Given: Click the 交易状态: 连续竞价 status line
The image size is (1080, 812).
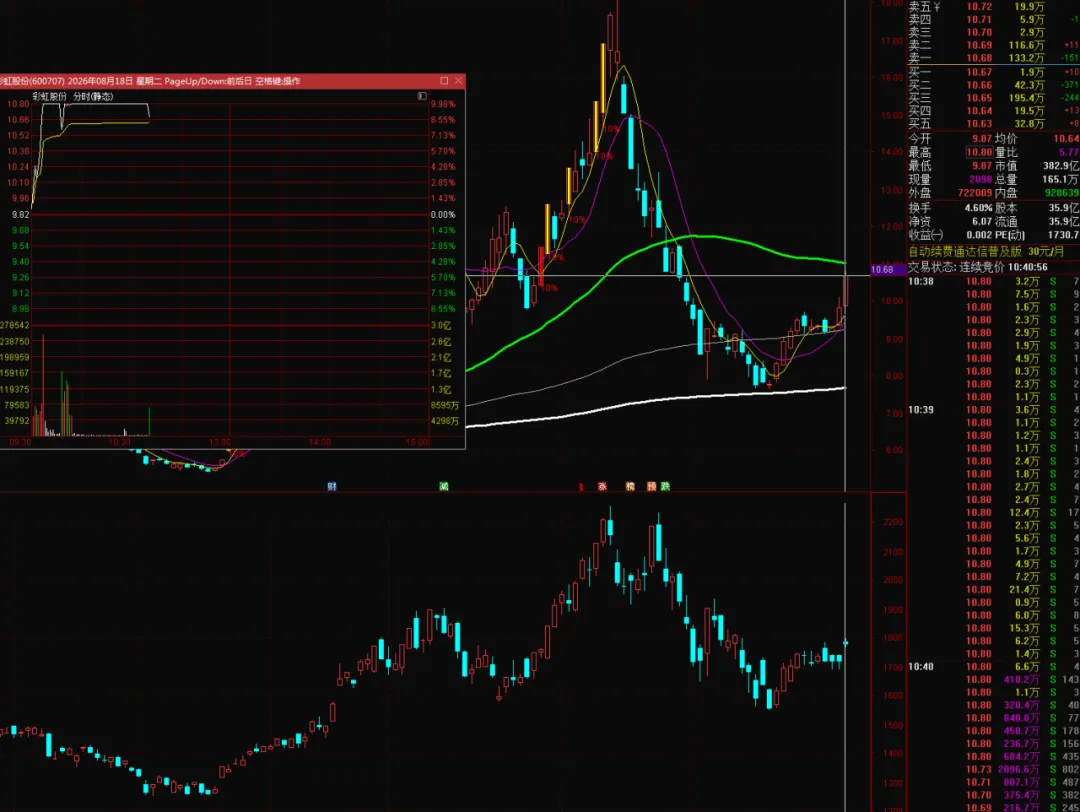Looking at the screenshot, I should (977, 267).
